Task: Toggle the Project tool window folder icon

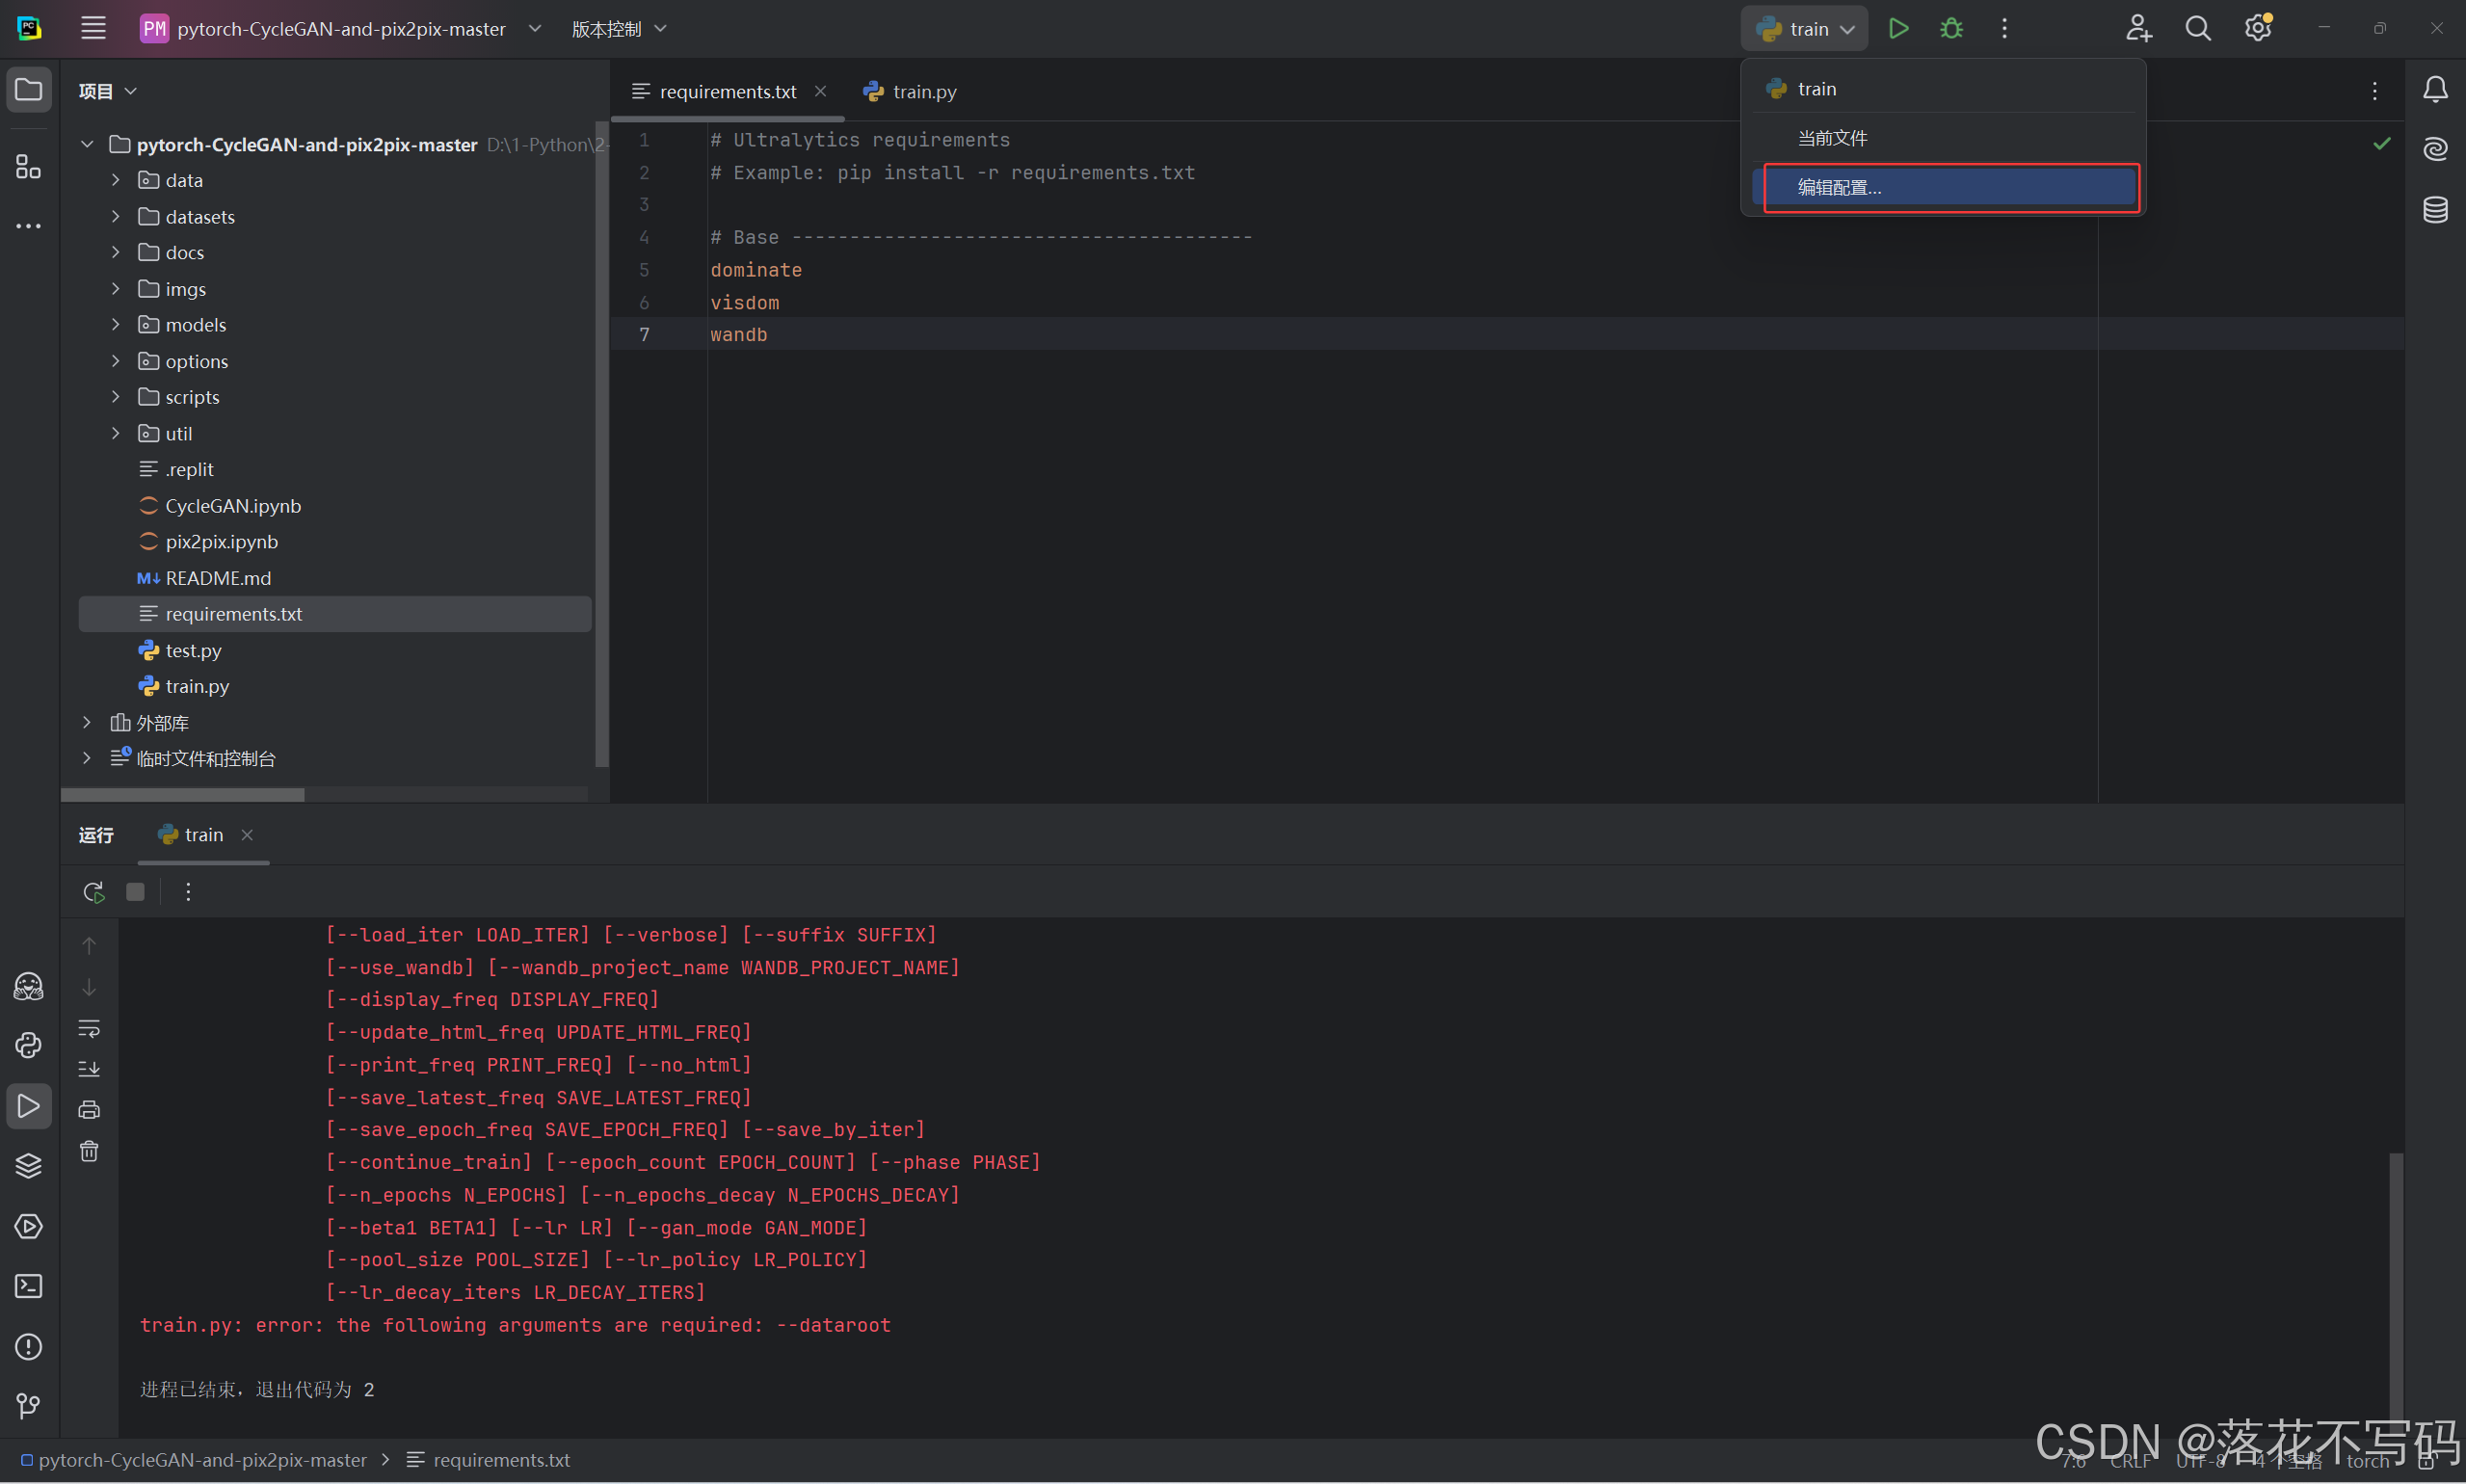Action: (x=28, y=90)
